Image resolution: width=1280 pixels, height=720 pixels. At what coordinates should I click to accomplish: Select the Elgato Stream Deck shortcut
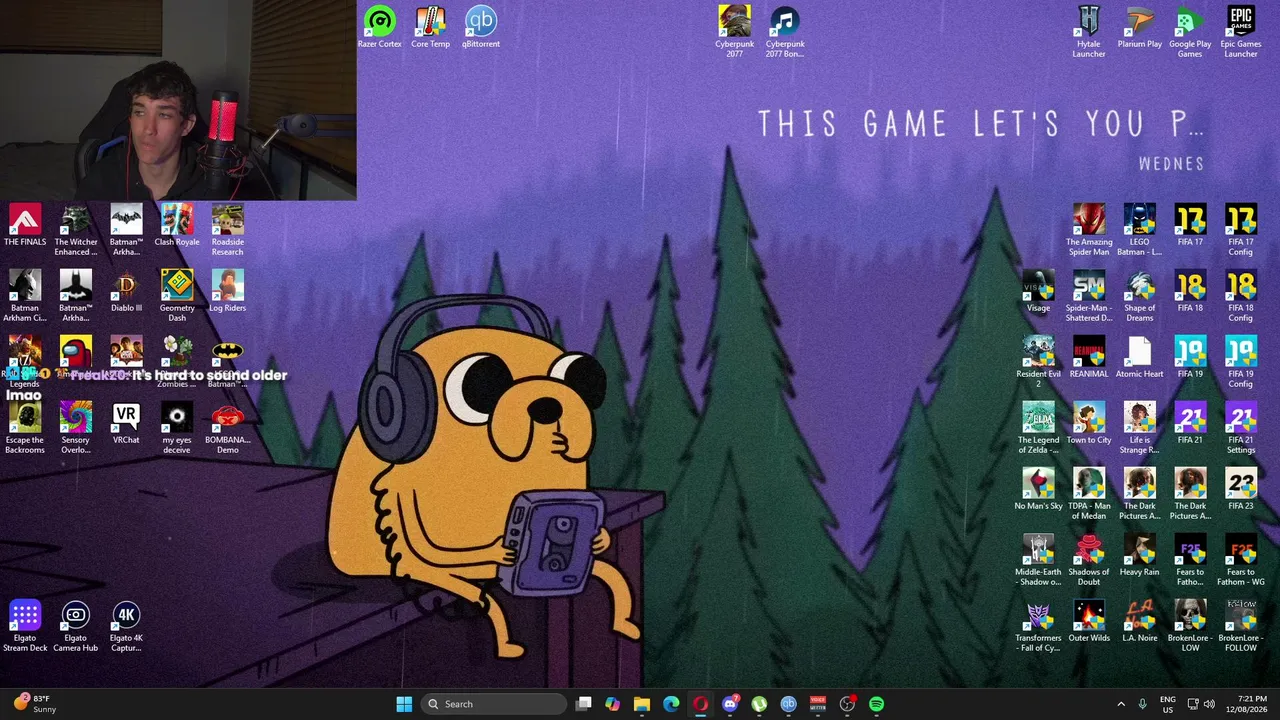(25, 626)
